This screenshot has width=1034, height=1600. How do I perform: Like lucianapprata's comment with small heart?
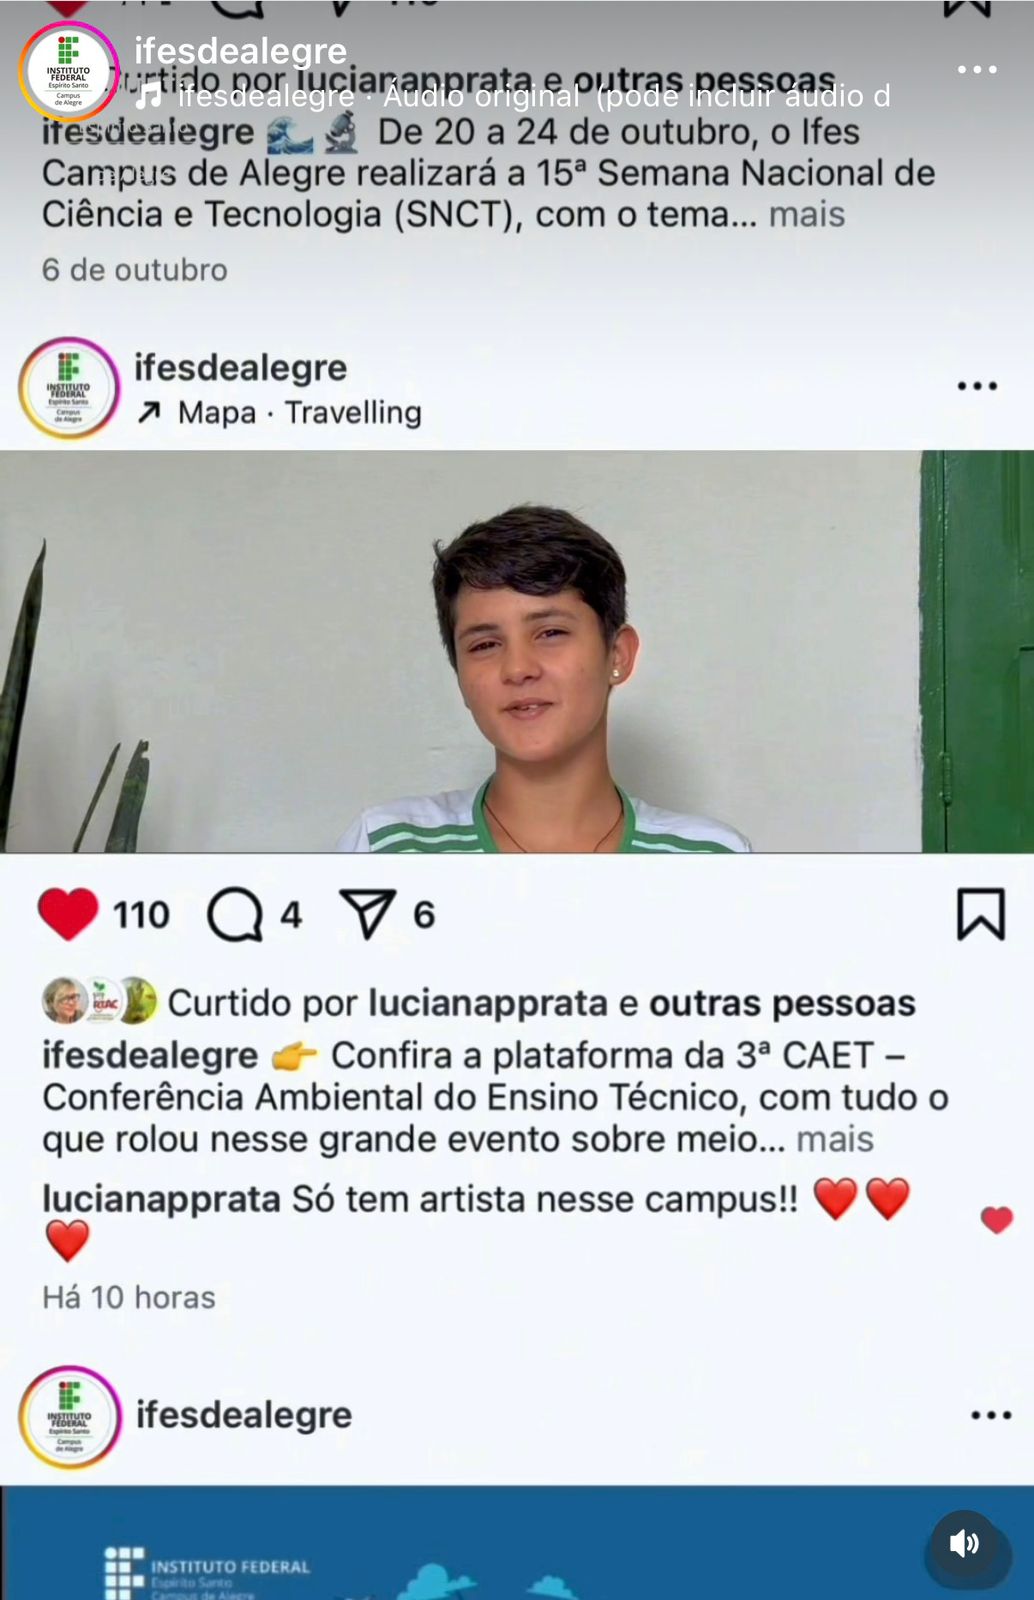point(996,1219)
